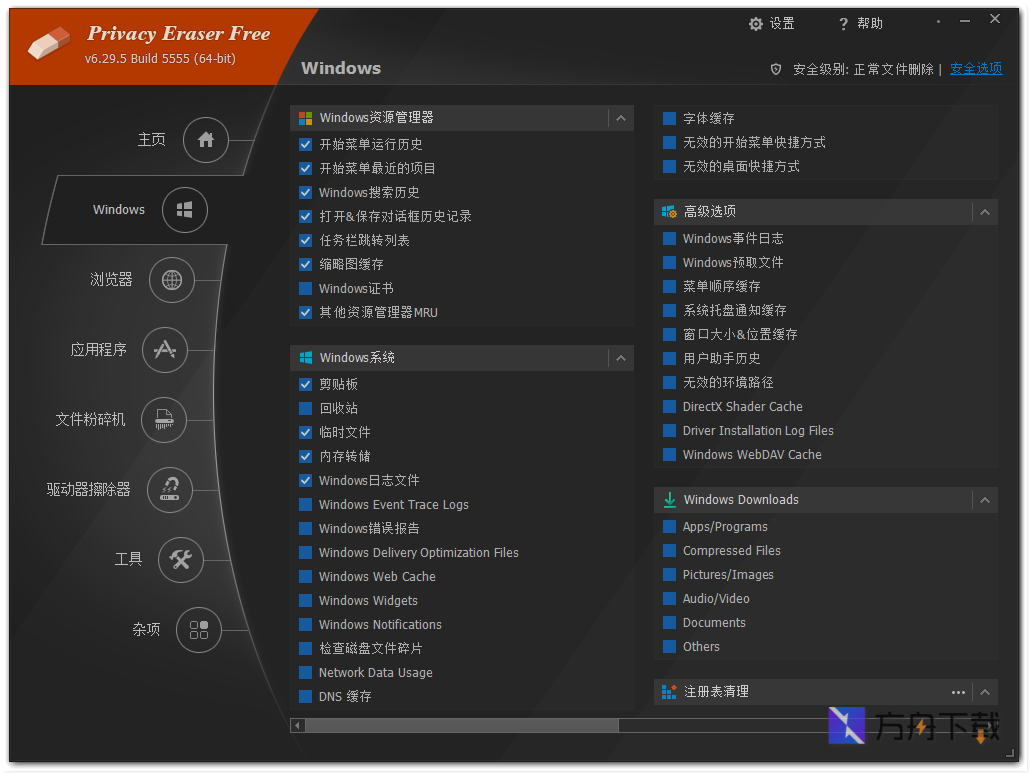Open the 文件粉碎机 shredder icon

[164, 419]
